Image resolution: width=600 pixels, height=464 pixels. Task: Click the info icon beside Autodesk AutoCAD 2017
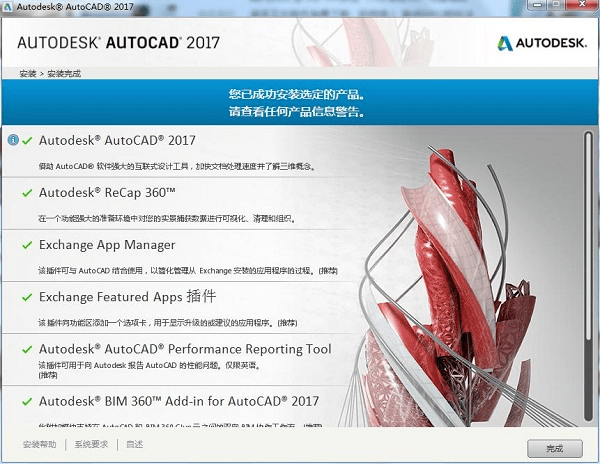pos(13,140)
